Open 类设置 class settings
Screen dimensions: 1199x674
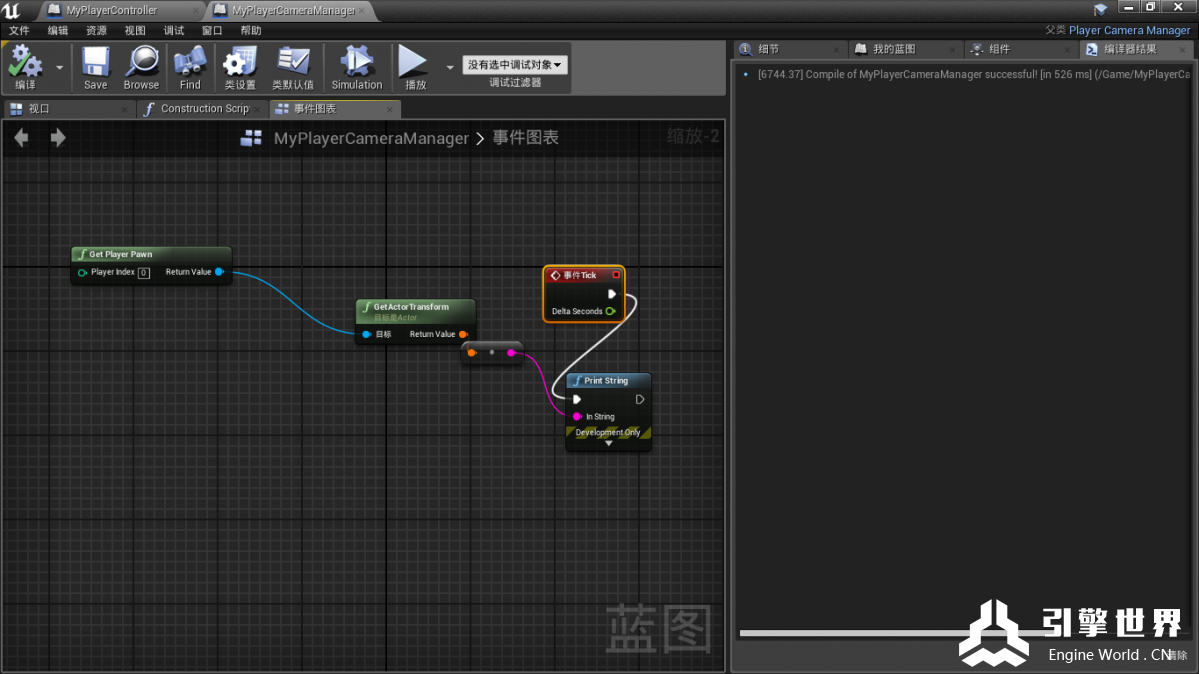click(x=240, y=68)
